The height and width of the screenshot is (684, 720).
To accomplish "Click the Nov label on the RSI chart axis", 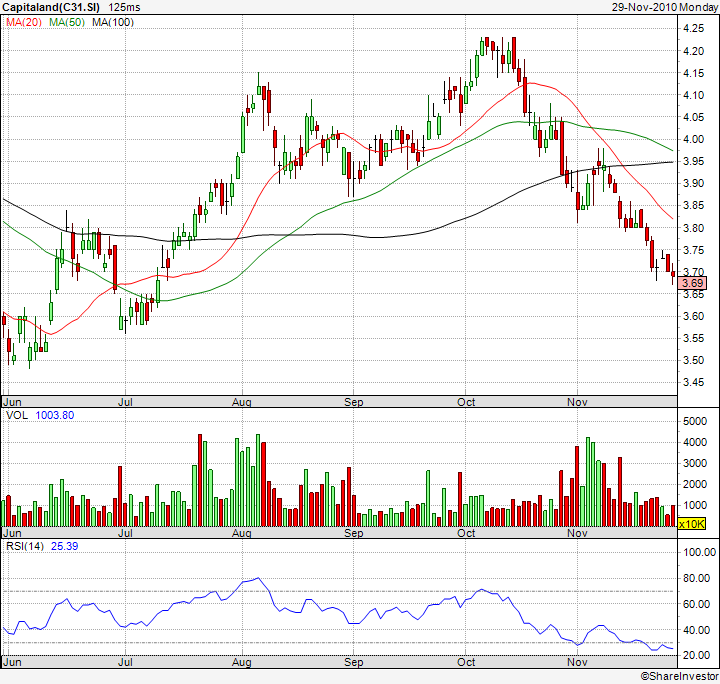I will [577, 662].
